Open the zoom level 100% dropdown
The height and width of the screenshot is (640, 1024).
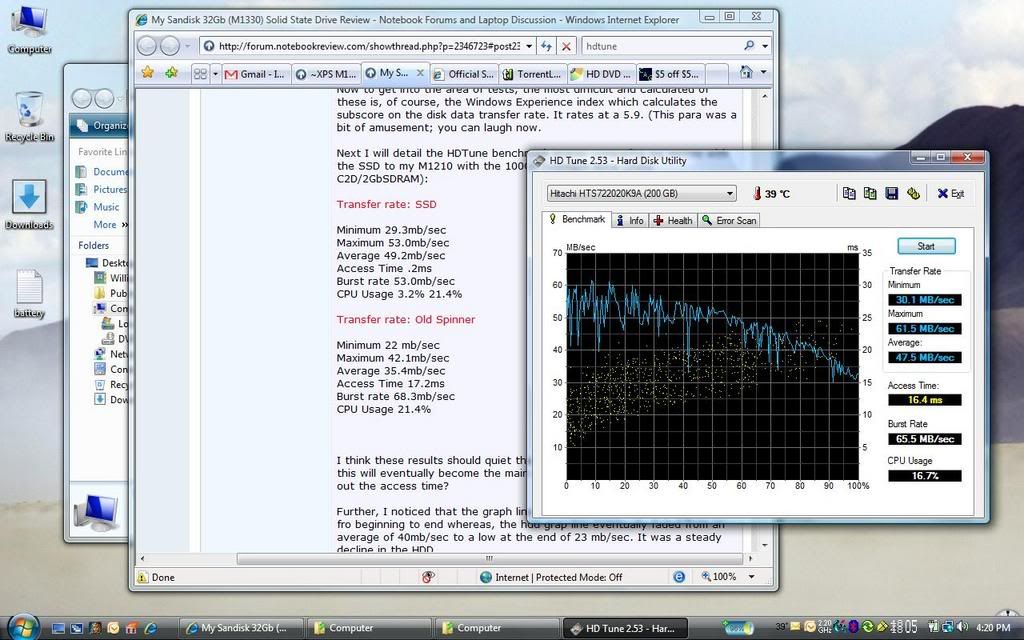[x=752, y=577]
